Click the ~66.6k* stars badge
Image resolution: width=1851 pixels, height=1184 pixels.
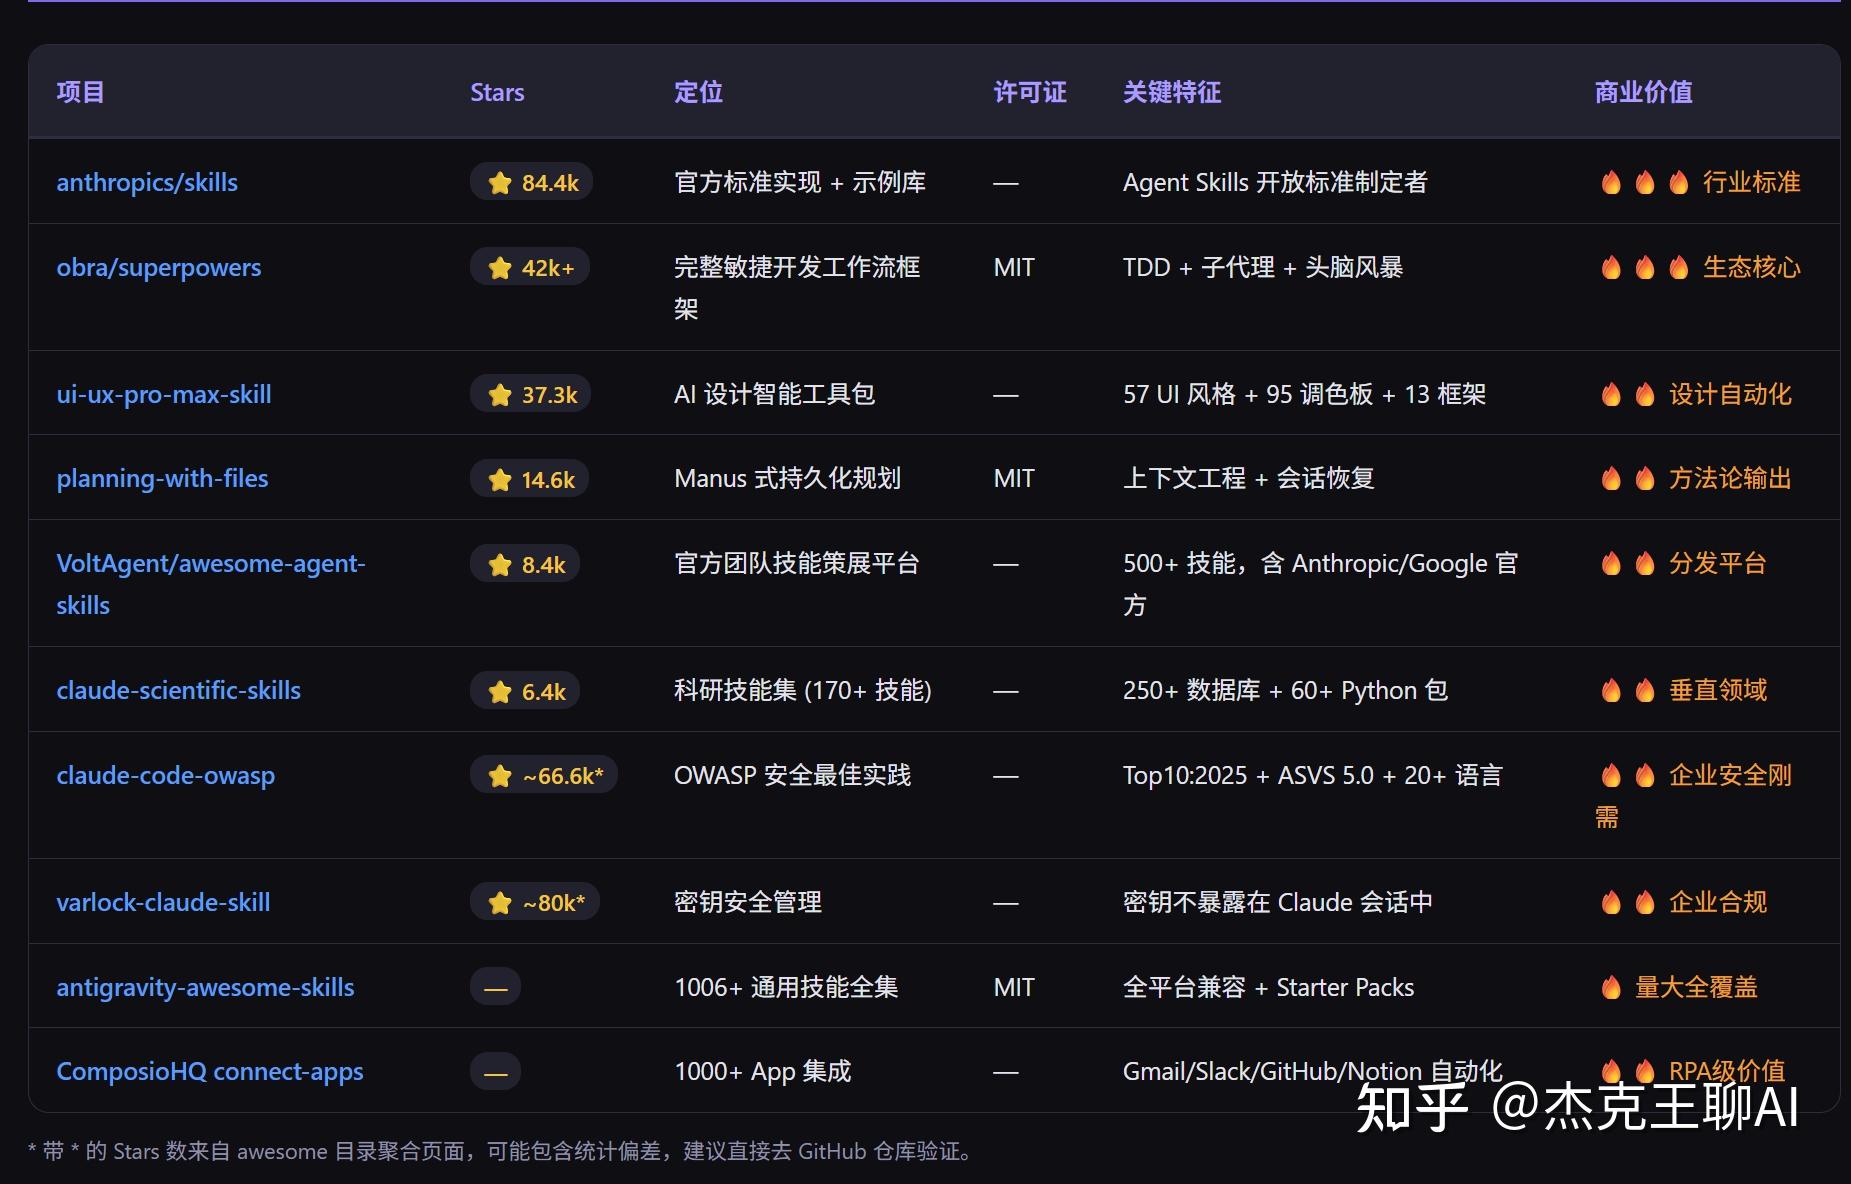544,775
